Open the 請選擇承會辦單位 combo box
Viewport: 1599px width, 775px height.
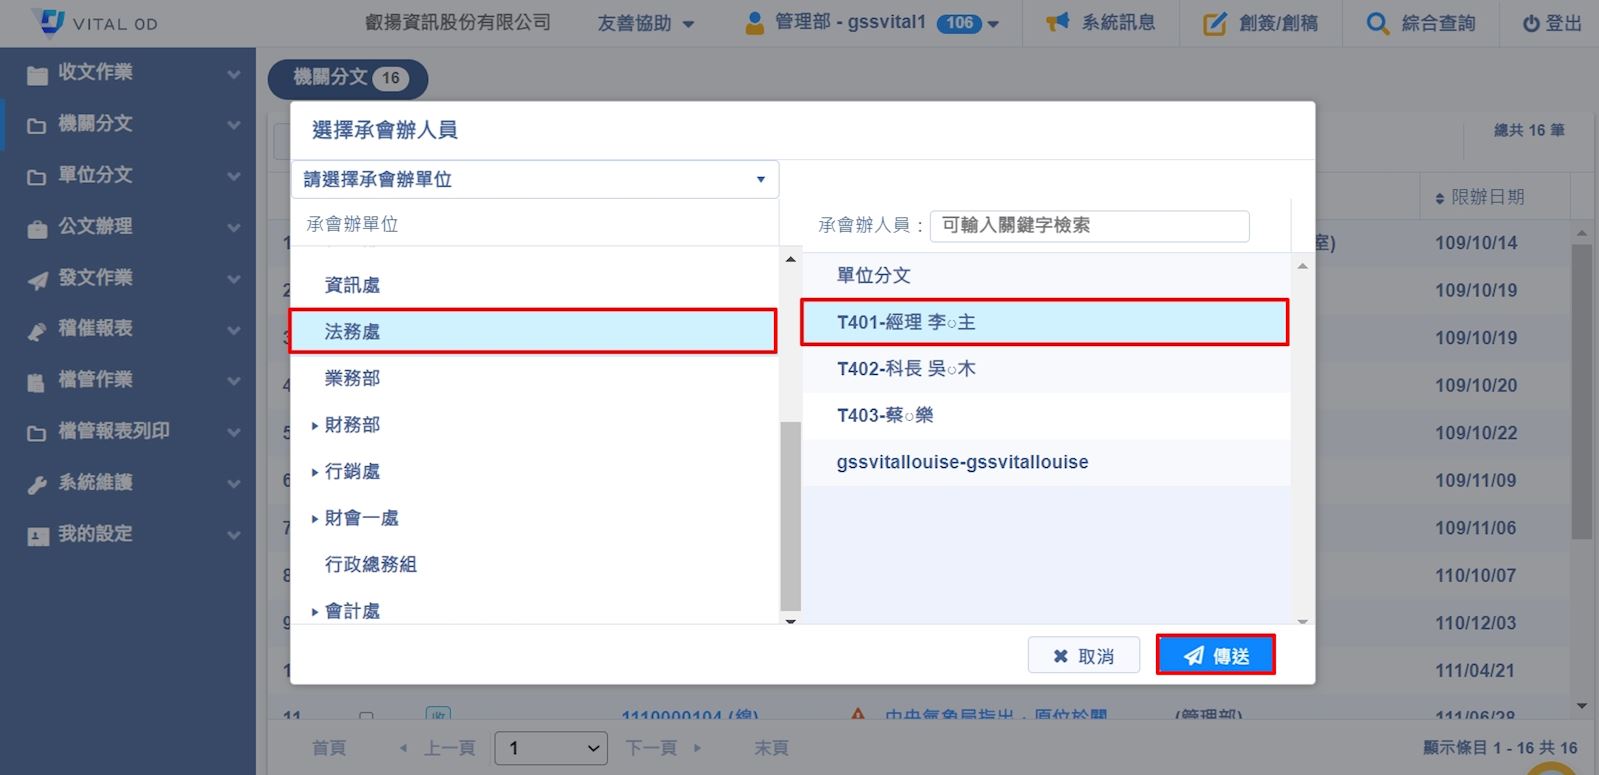(x=535, y=179)
